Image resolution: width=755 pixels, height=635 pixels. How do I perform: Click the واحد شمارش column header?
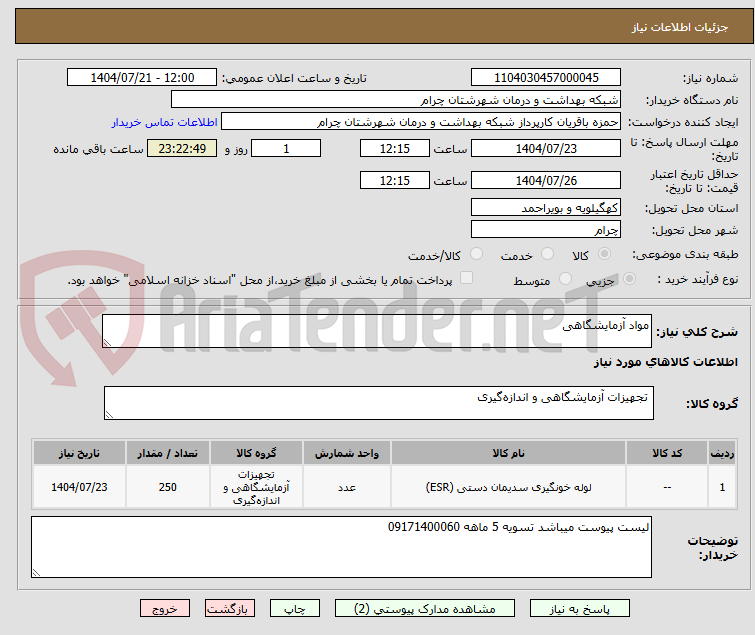click(x=347, y=453)
